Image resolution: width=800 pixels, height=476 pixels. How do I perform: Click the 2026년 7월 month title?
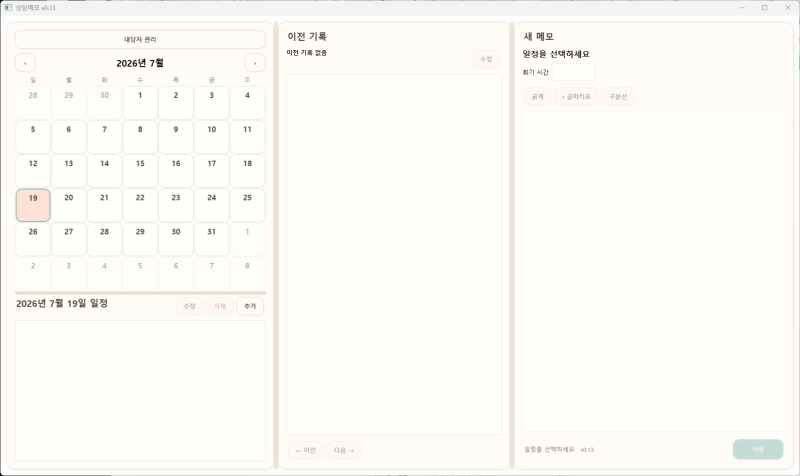click(x=140, y=63)
